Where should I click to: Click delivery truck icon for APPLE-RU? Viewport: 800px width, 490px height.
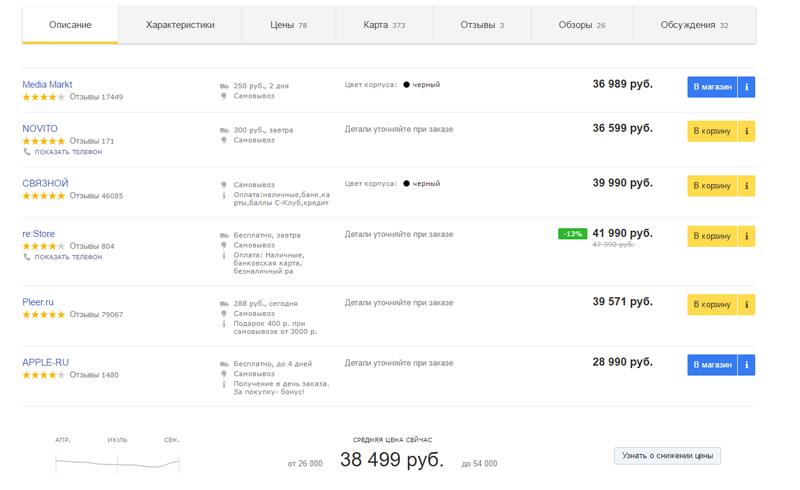click(x=224, y=364)
